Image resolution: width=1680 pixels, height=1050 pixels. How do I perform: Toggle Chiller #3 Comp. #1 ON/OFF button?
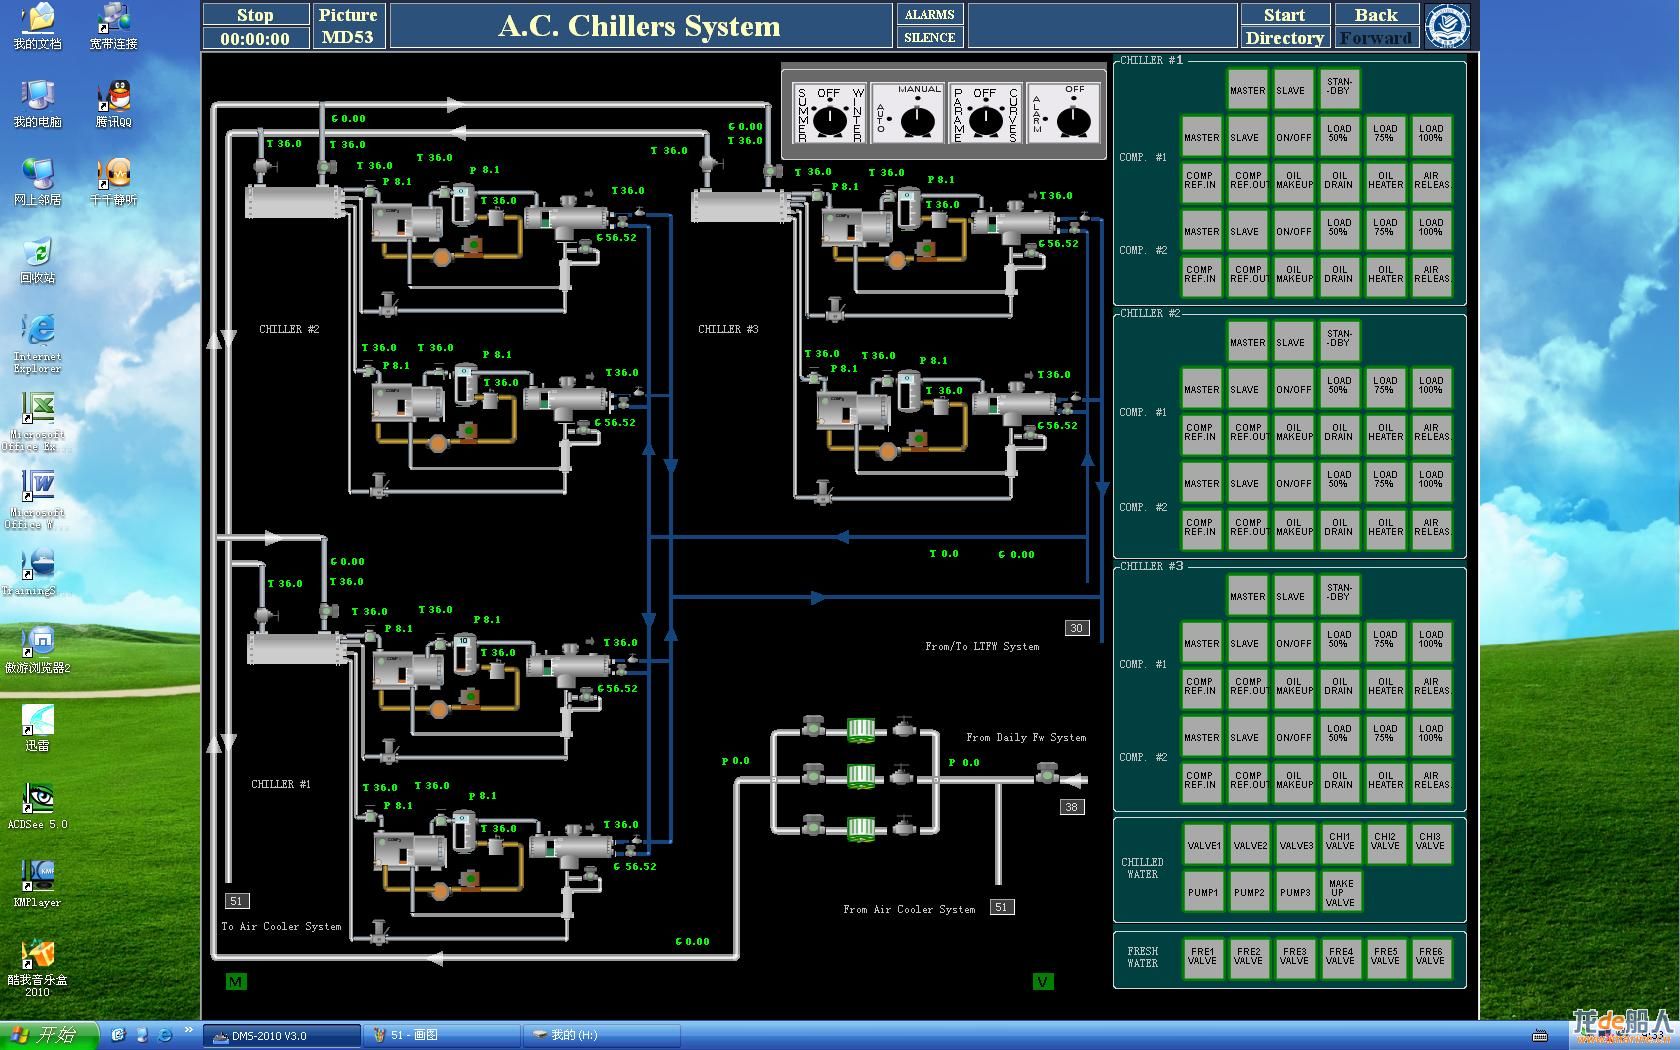pos(1293,643)
